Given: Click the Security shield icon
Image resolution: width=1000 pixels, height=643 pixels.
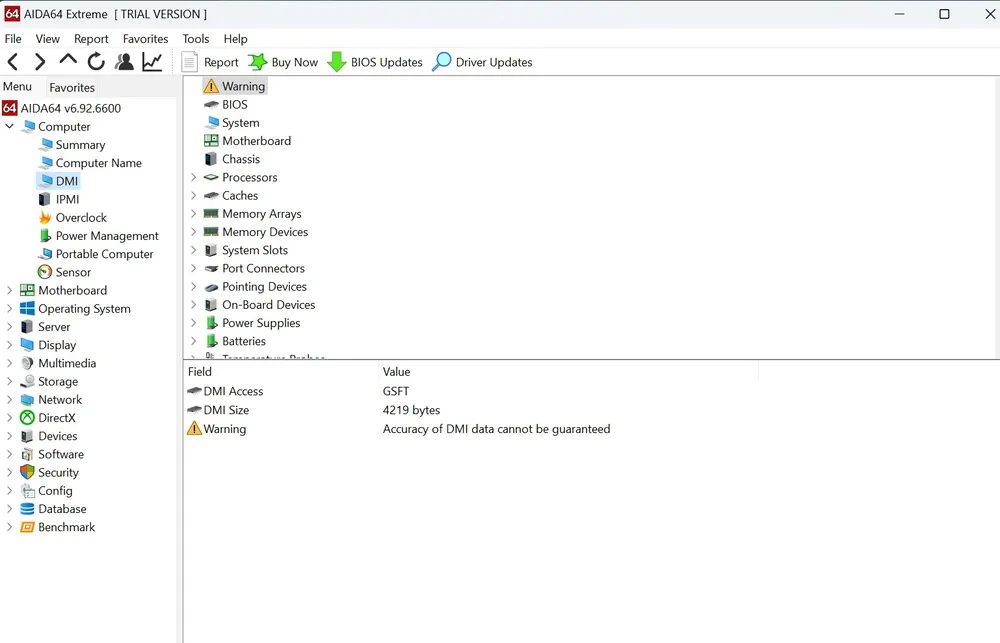Looking at the screenshot, I should (27, 473).
